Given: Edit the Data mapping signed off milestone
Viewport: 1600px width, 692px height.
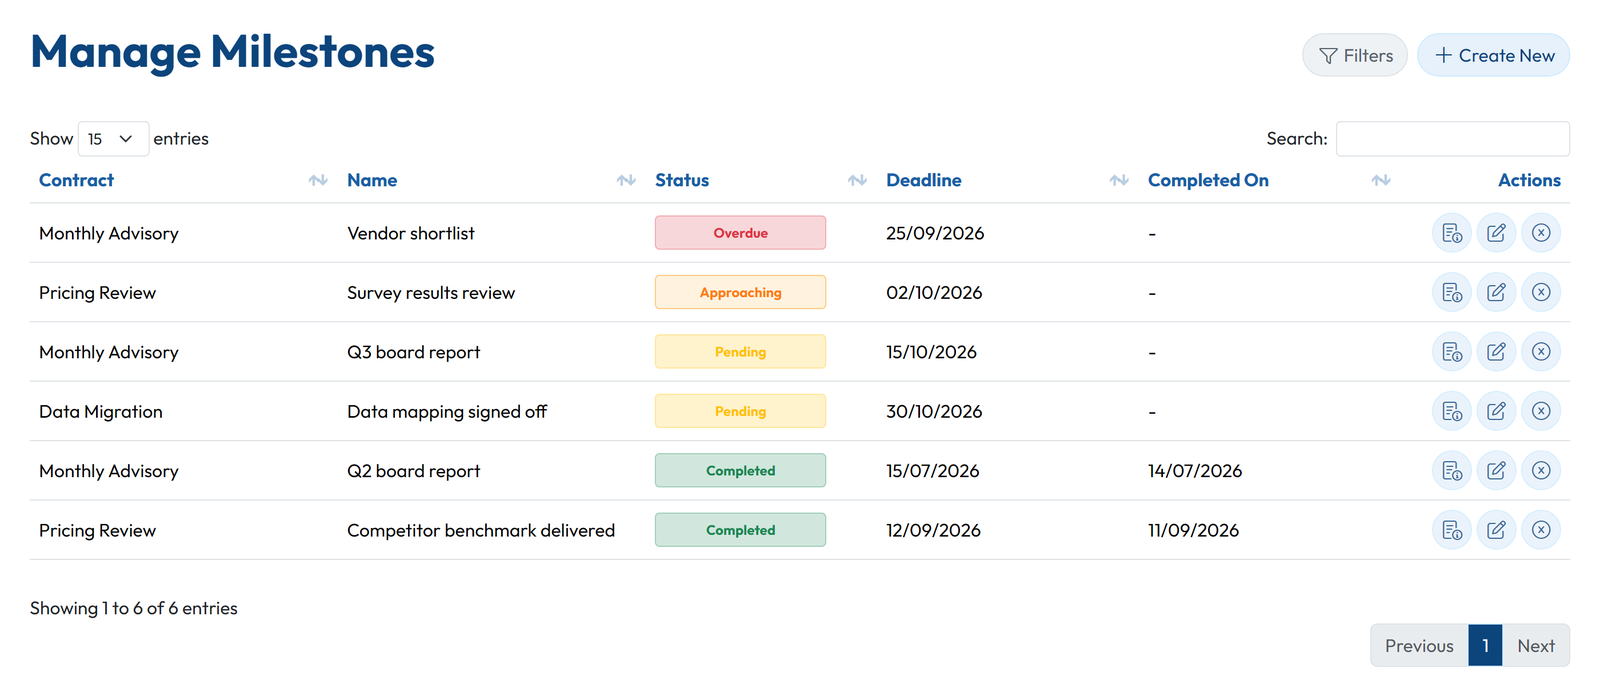Looking at the screenshot, I should tap(1496, 411).
